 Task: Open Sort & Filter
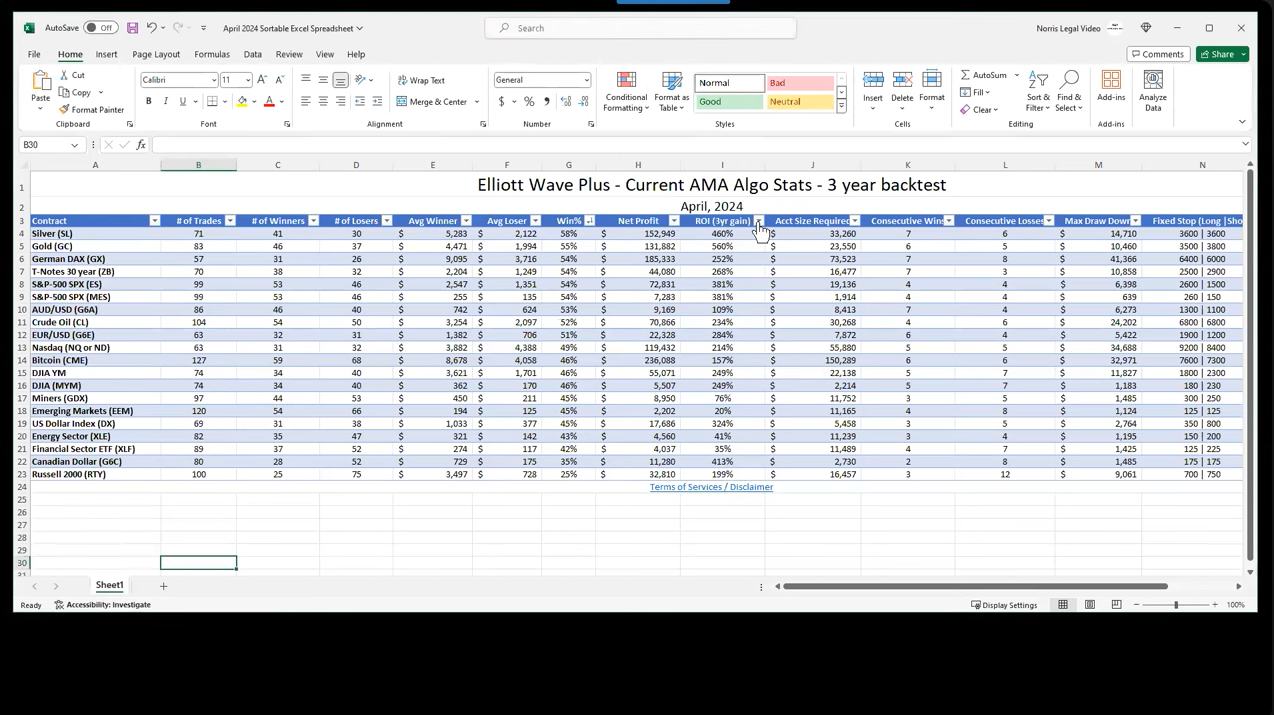click(1038, 92)
